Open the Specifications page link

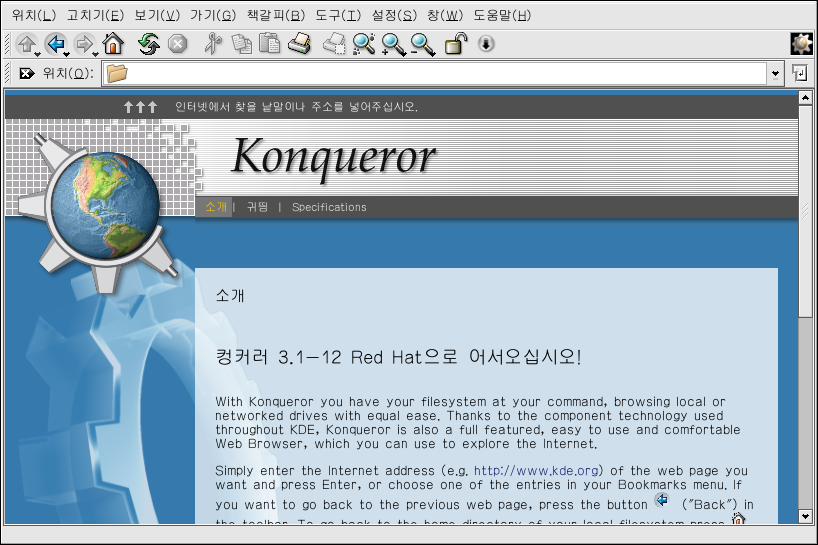pos(329,207)
